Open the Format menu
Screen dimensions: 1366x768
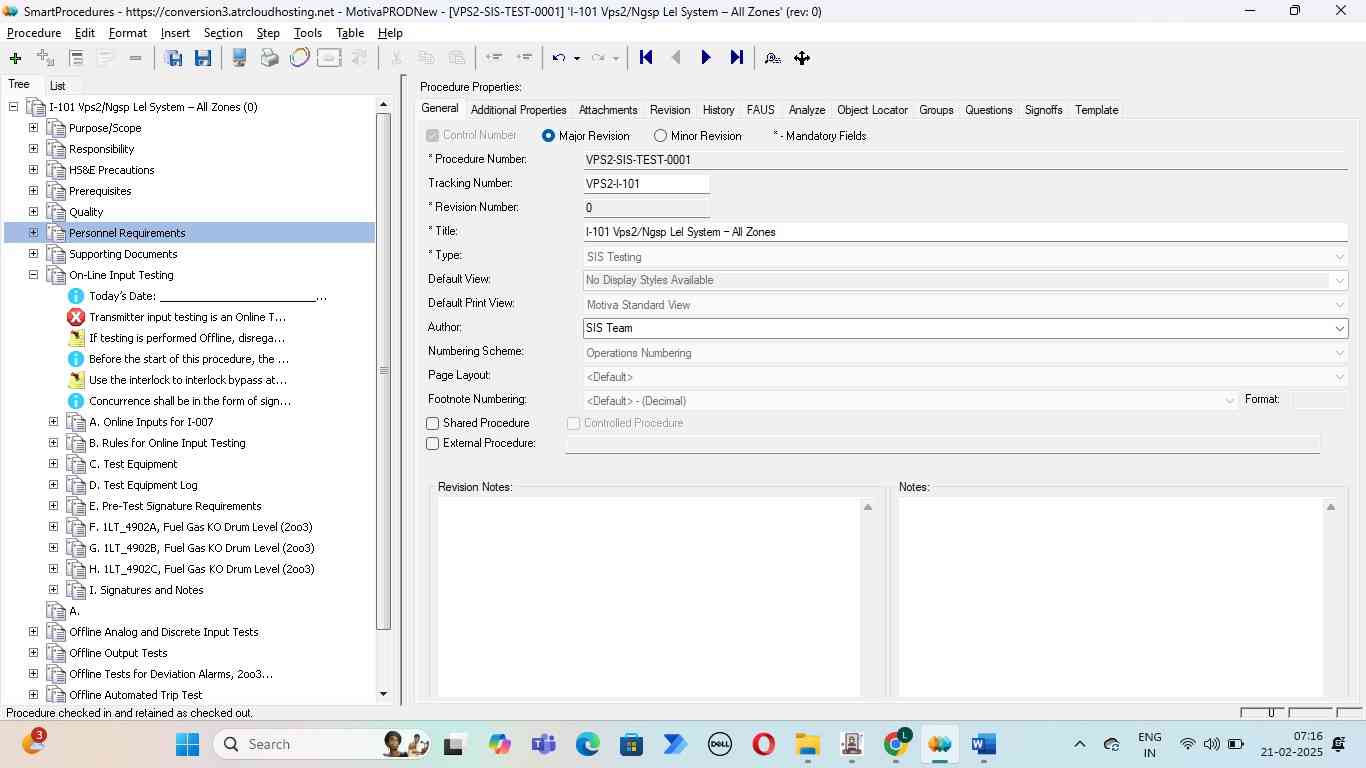128,33
